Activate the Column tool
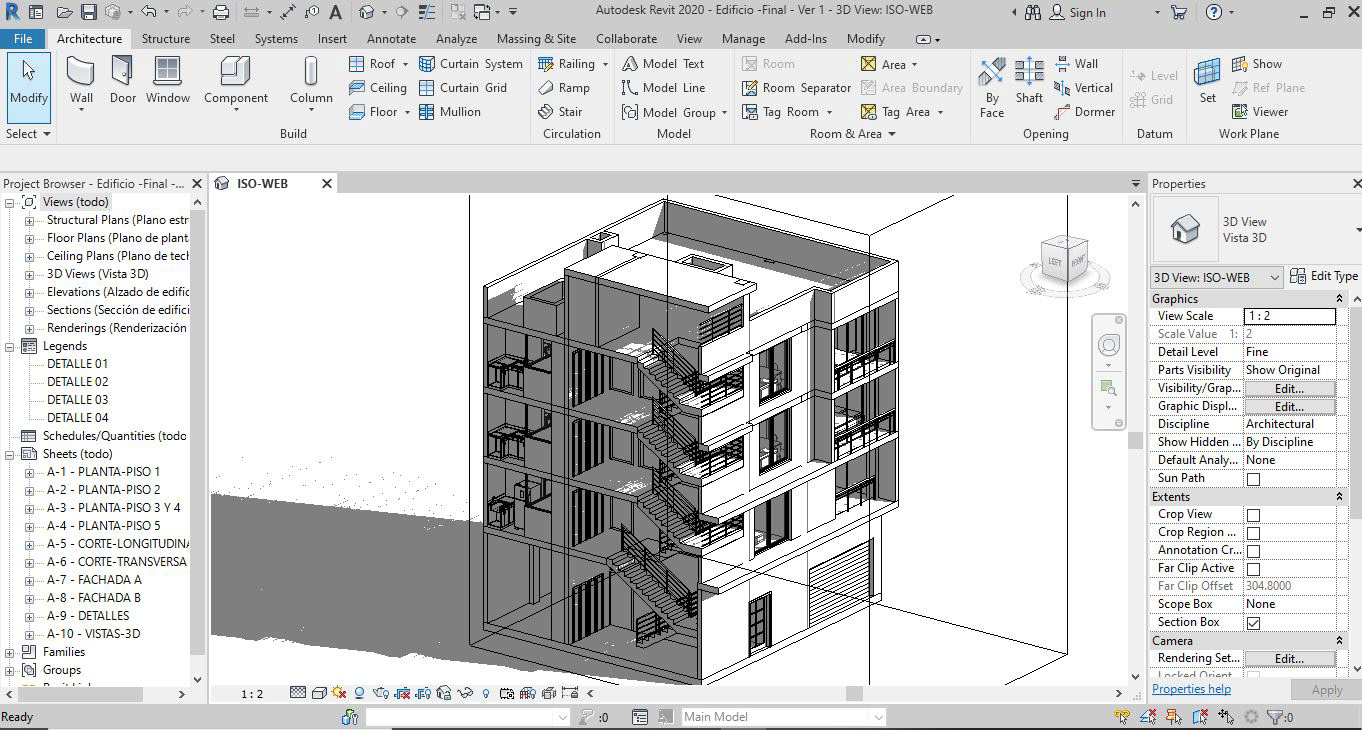 (311, 80)
